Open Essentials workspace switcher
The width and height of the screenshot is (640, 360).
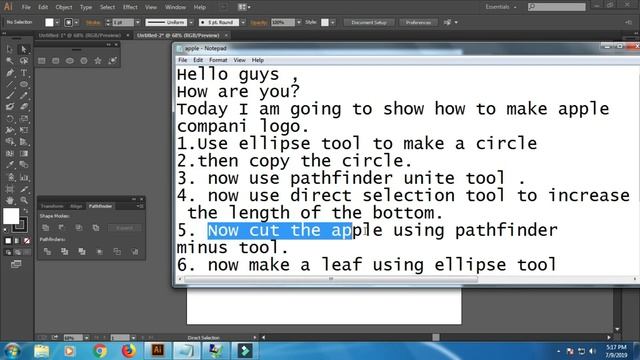point(500,7)
